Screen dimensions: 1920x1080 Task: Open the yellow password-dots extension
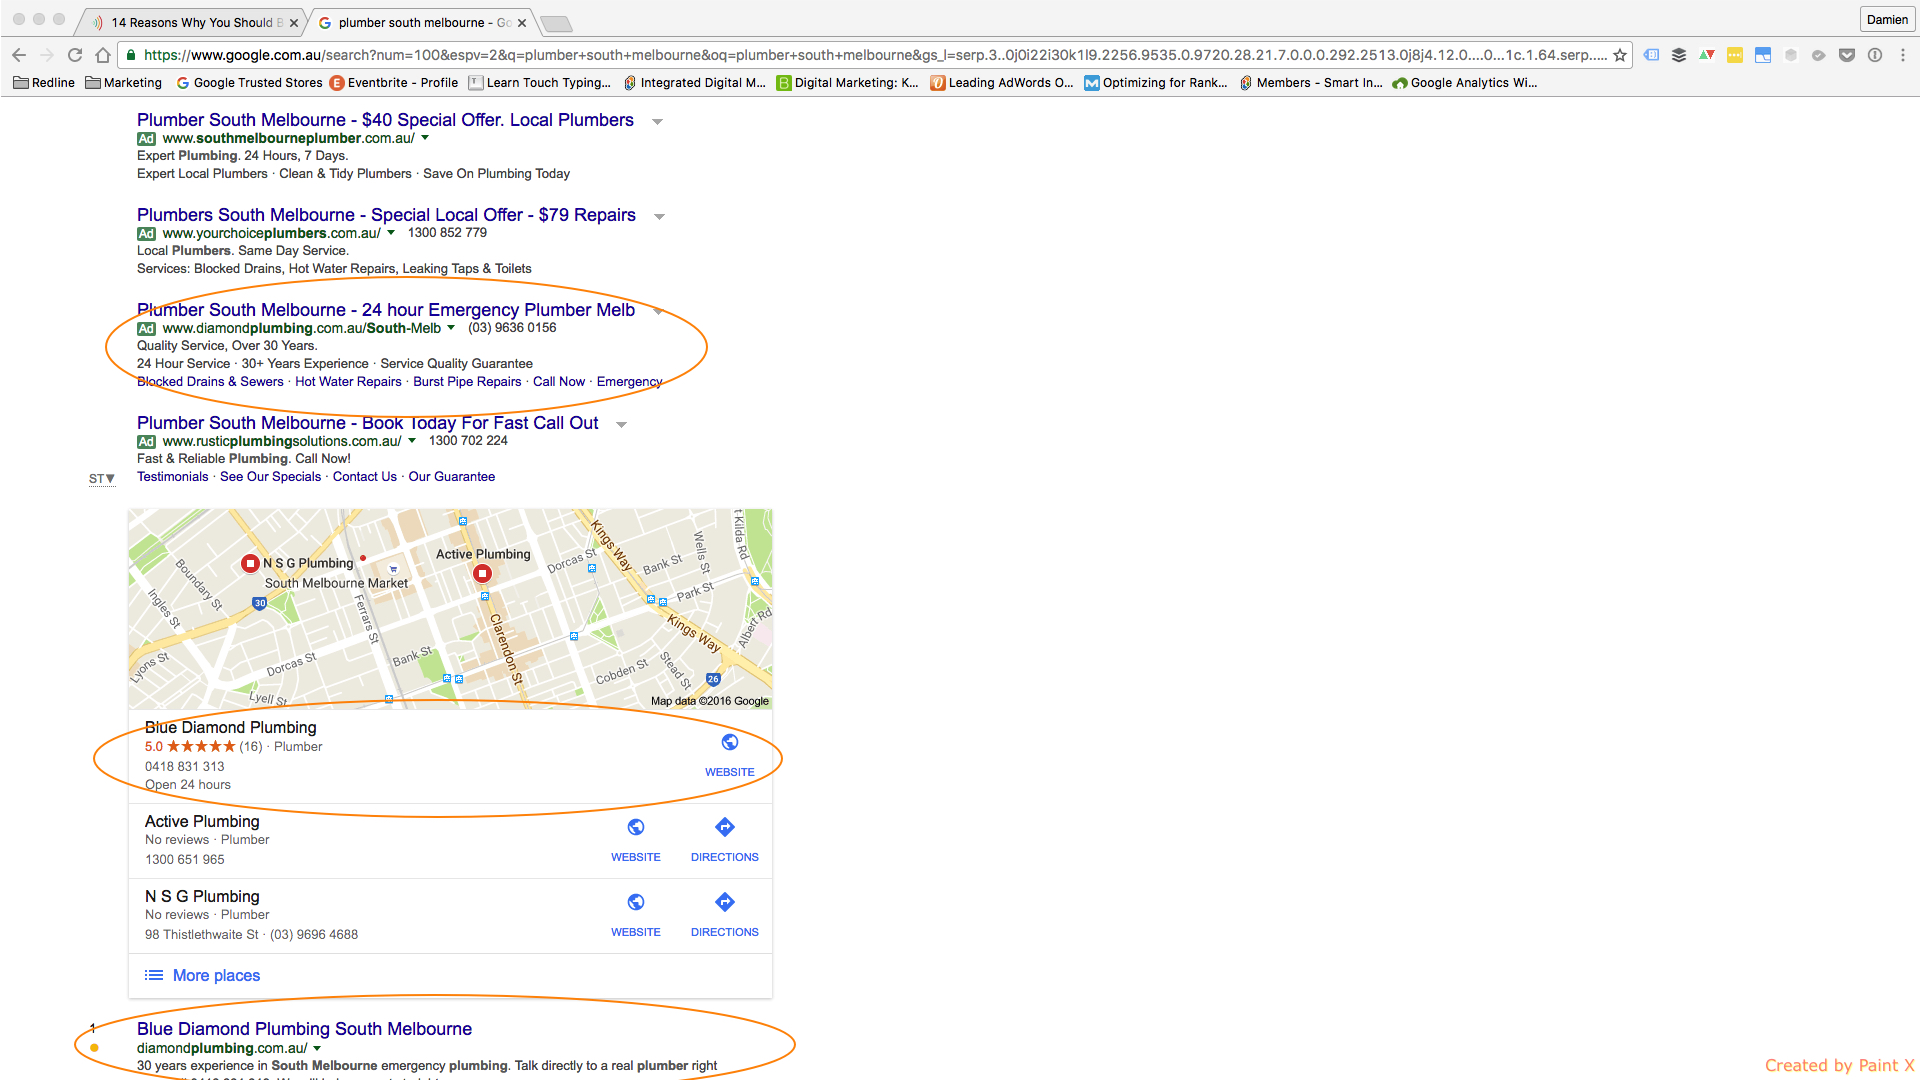tap(1735, 55)
